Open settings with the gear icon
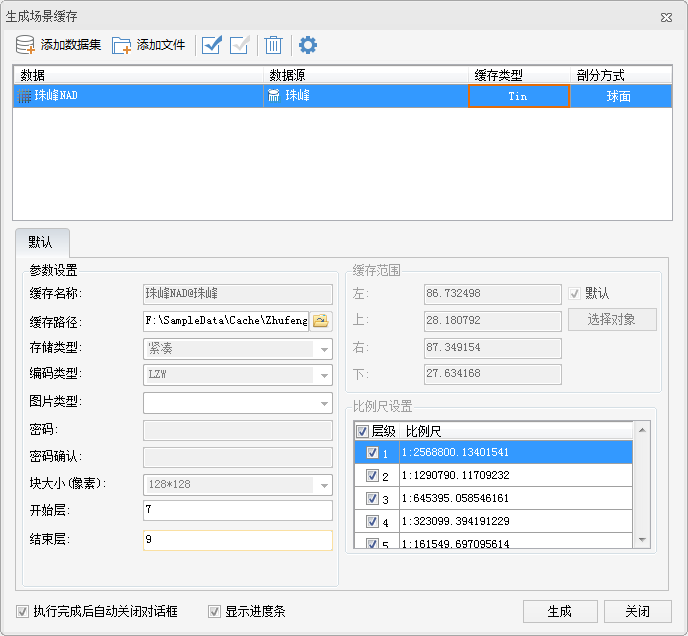Image resolution: width=688 pixels, height=636 pixels. pos(308,45)
